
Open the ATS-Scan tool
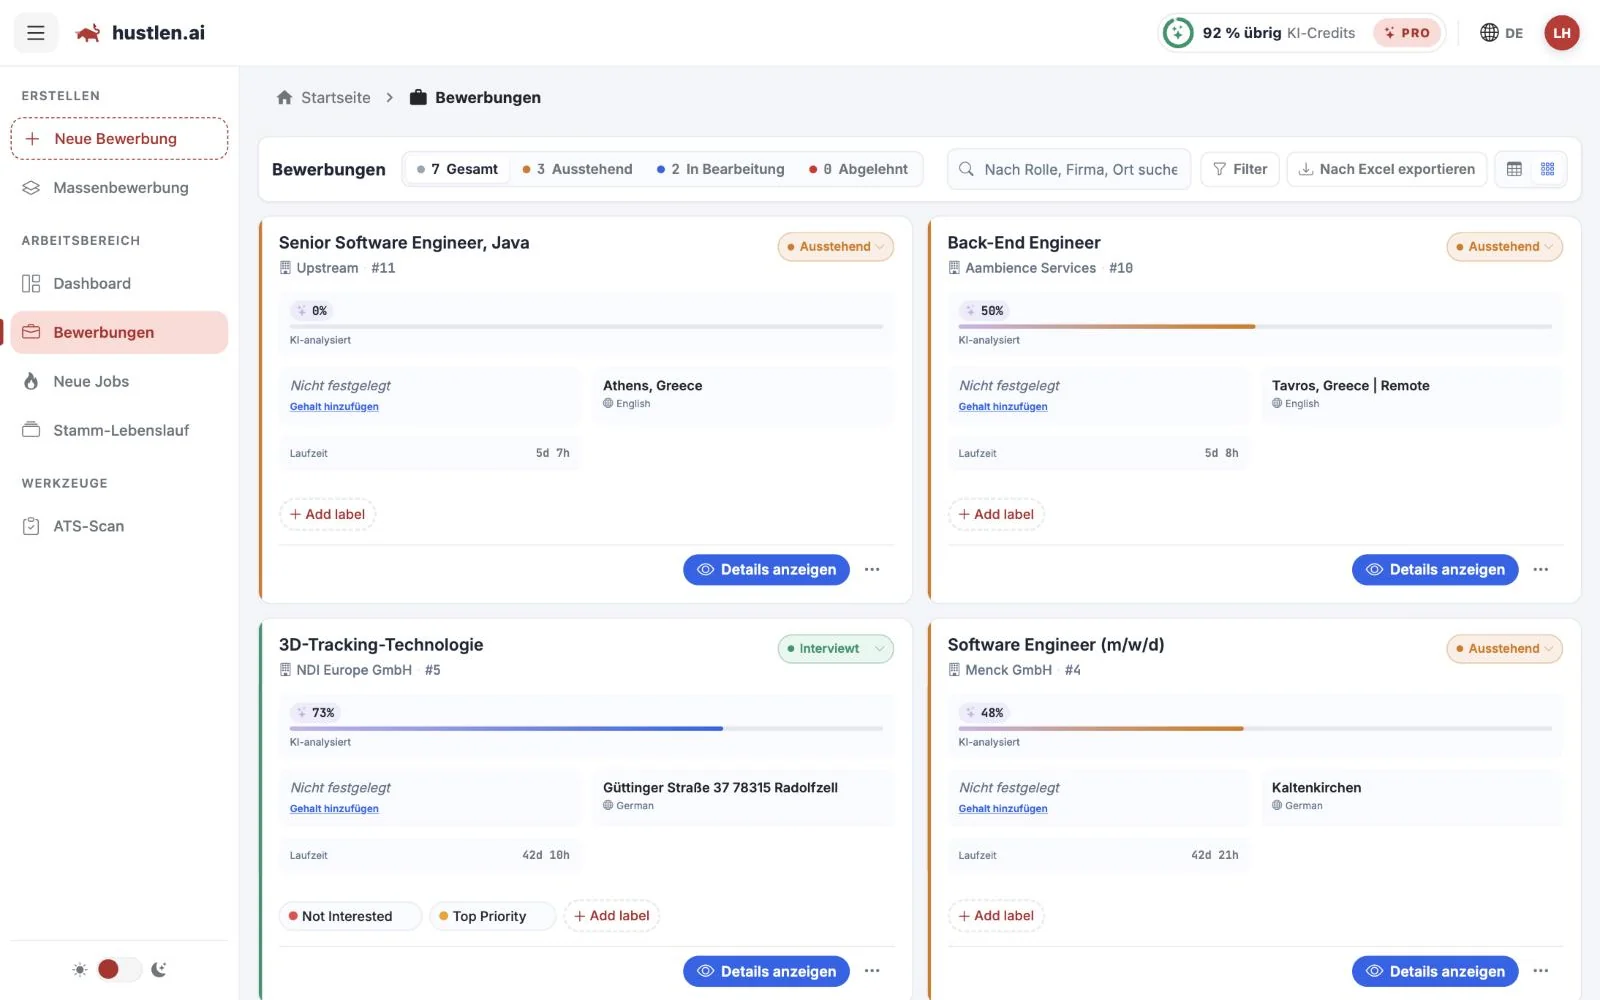119,527
